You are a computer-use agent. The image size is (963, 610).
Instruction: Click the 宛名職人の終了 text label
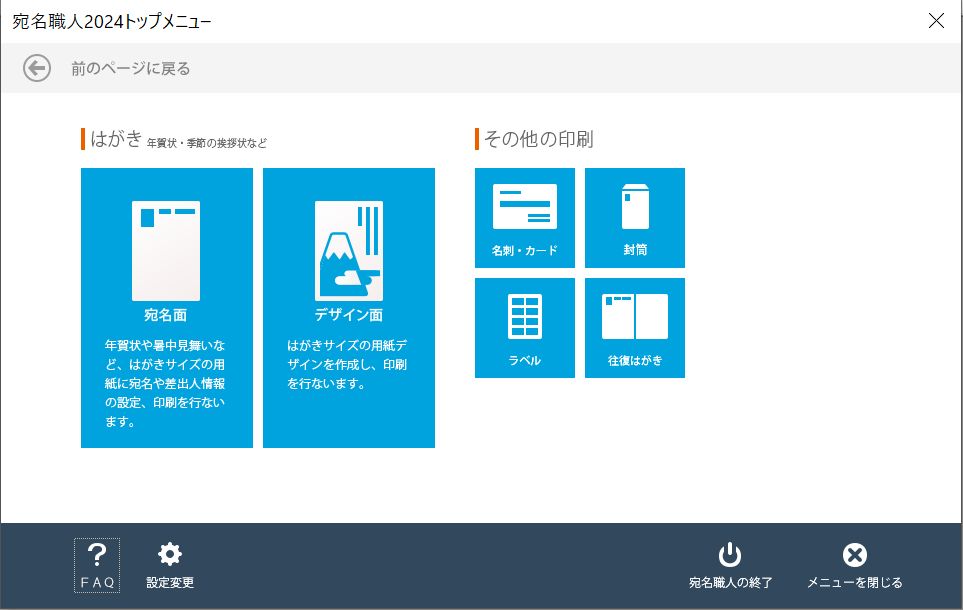(729, 580)
